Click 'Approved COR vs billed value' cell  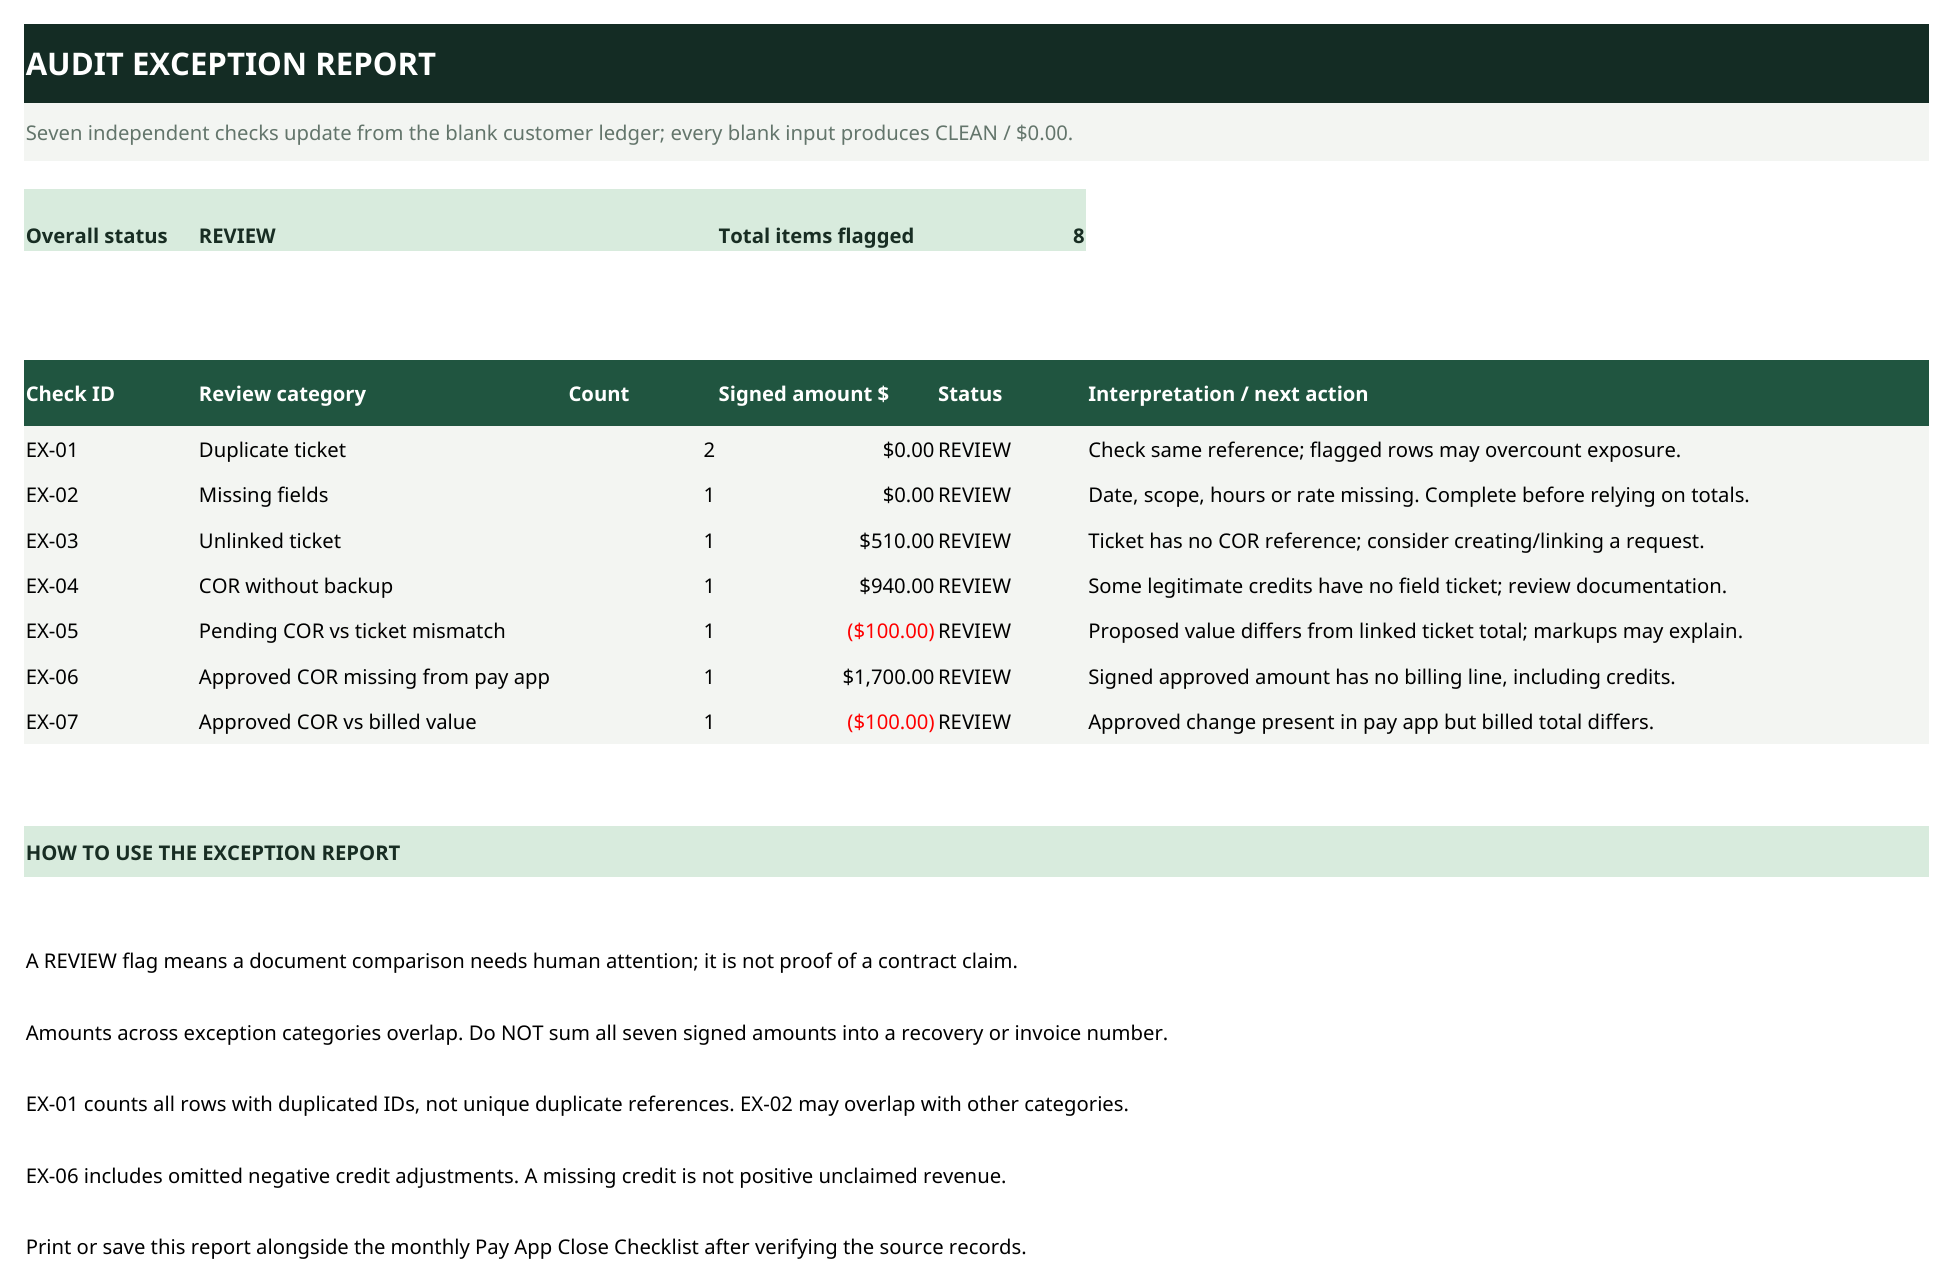[x=337, y=722]
